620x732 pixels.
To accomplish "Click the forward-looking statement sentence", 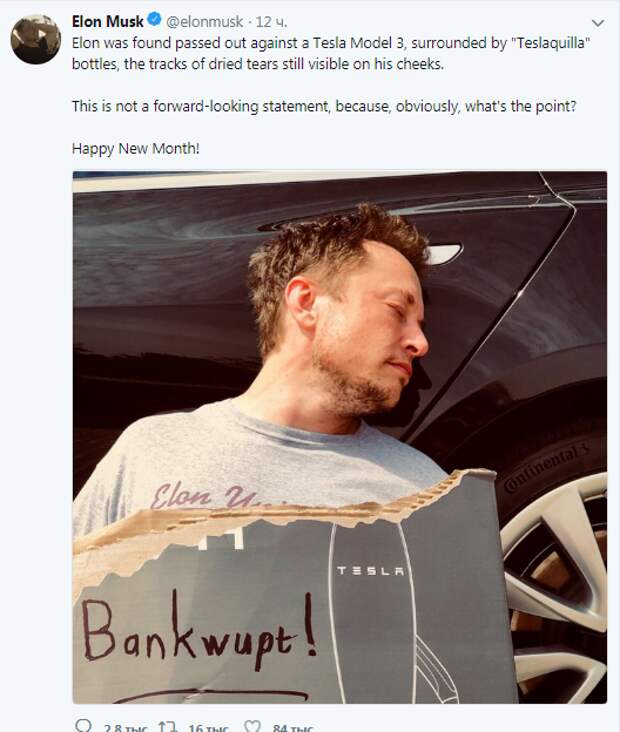I will [x=324, y=106].
